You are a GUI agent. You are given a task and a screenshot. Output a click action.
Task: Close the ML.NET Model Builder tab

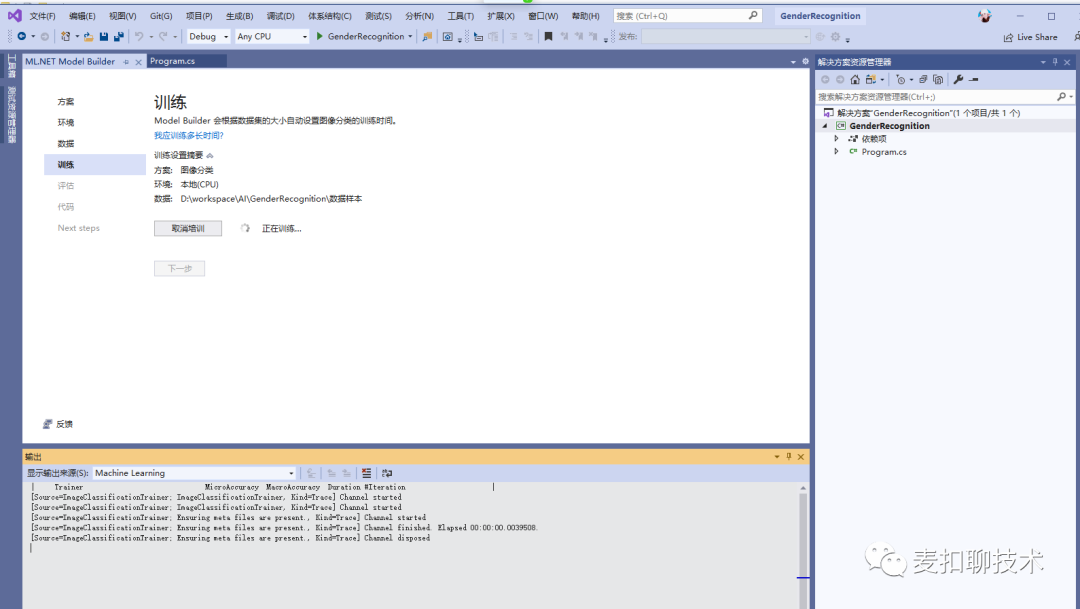[x=138, y=62]
